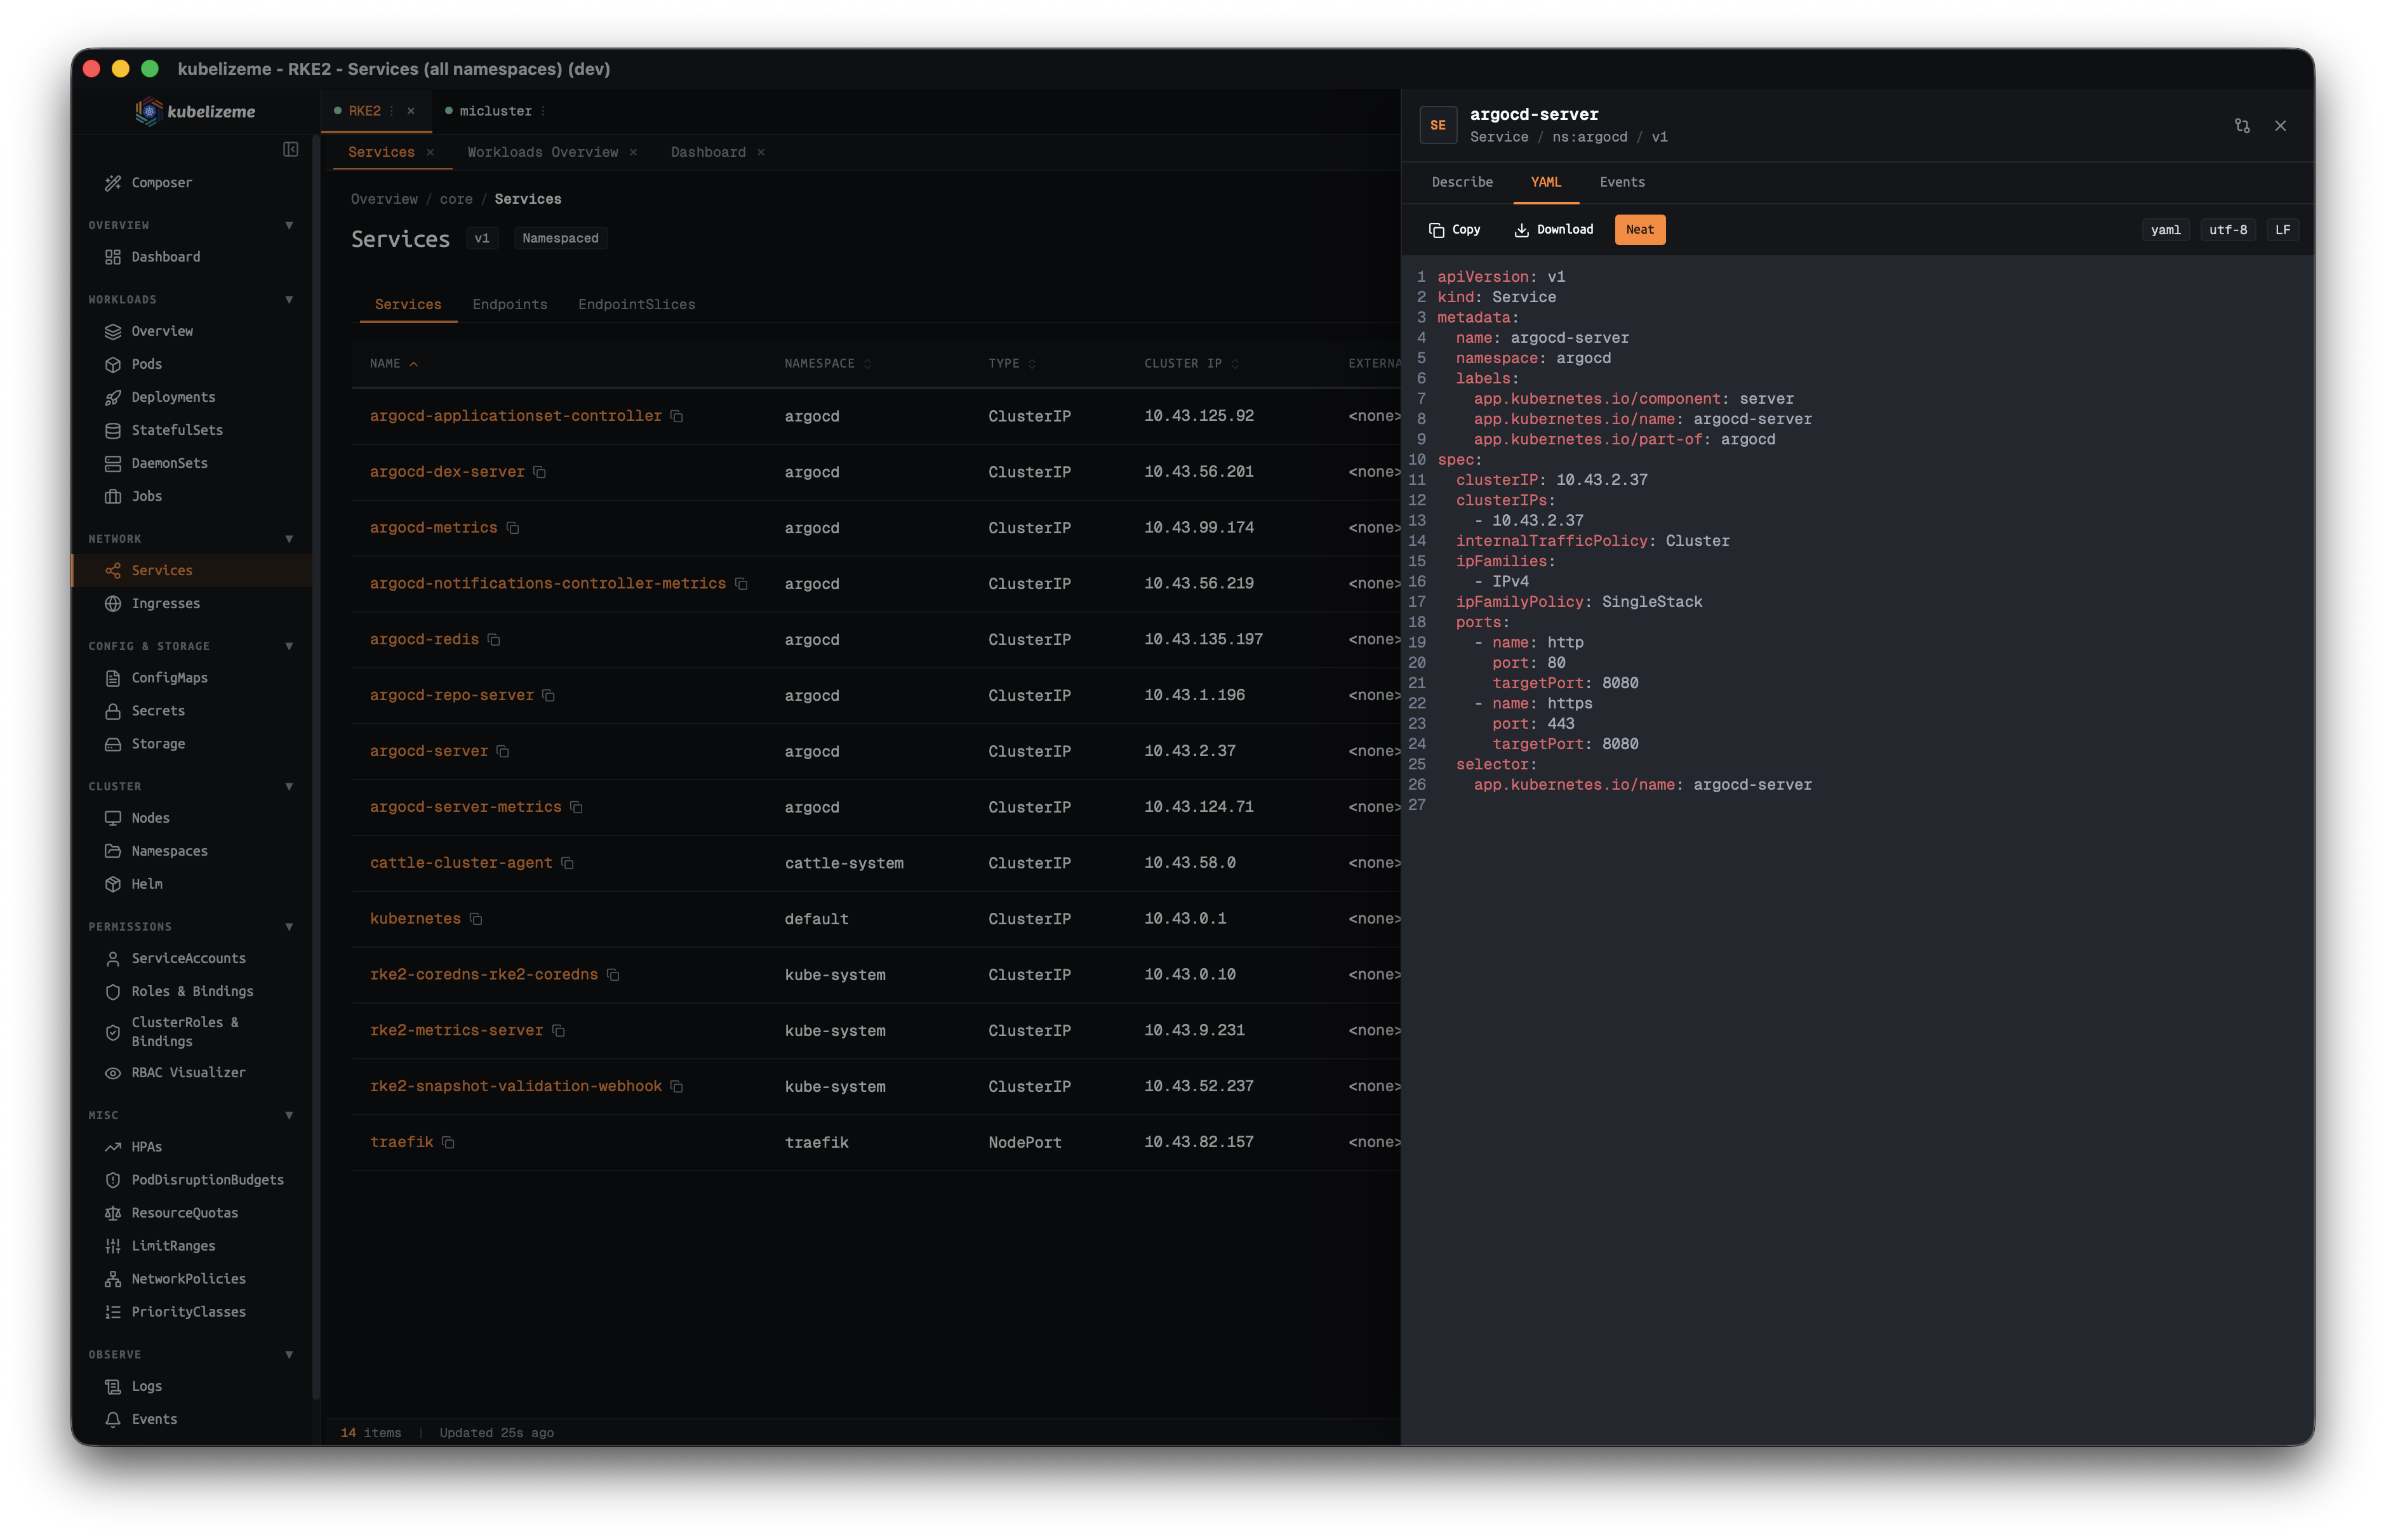Switch to the EndpointSlices tab
The image size is (2386, 1540).
click(x=636, y=304)
